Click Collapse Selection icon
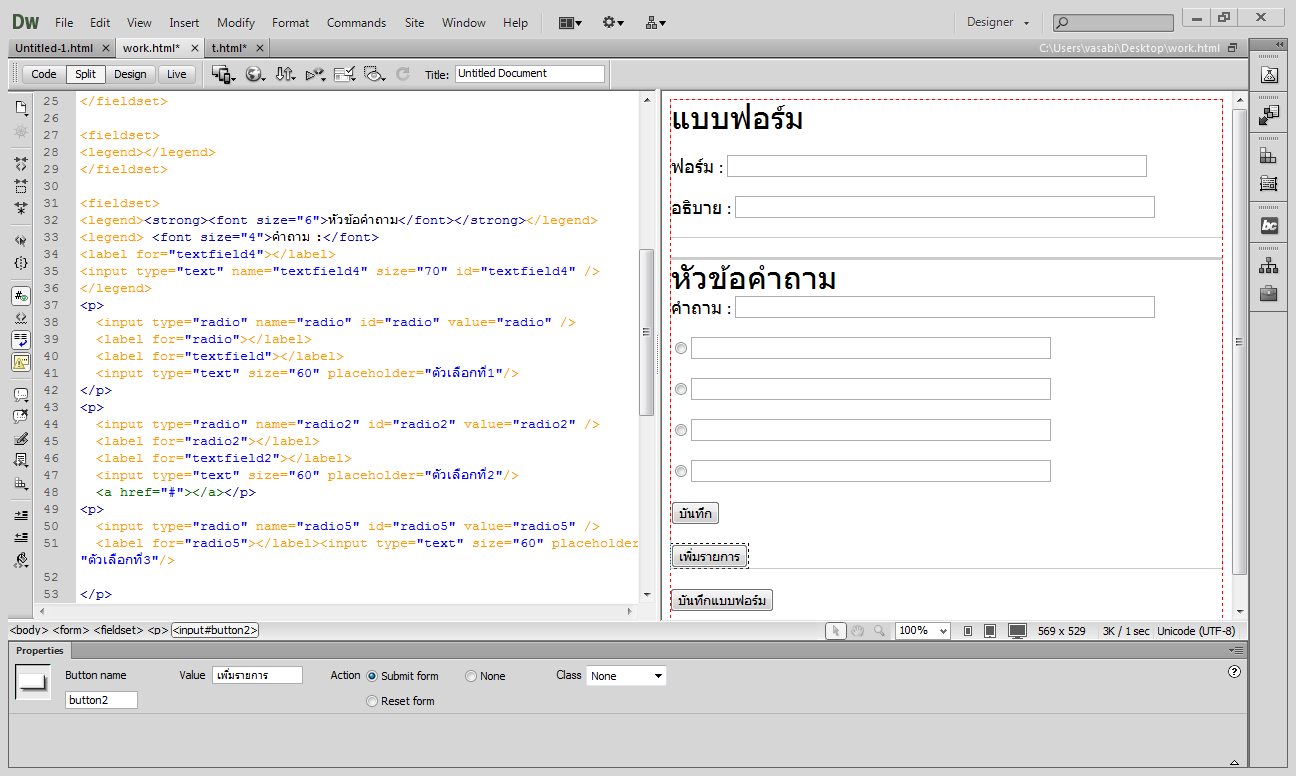 (21, 186)
